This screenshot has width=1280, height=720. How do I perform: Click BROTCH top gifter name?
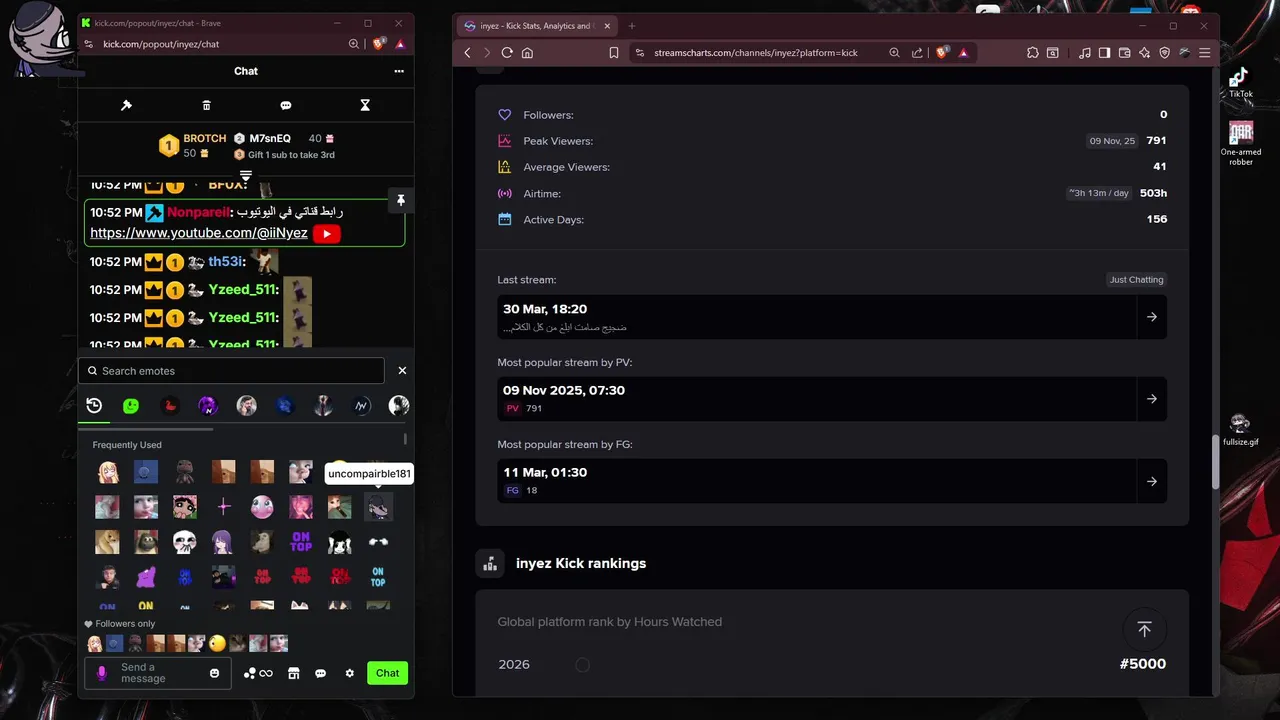[x=205, y=139]
